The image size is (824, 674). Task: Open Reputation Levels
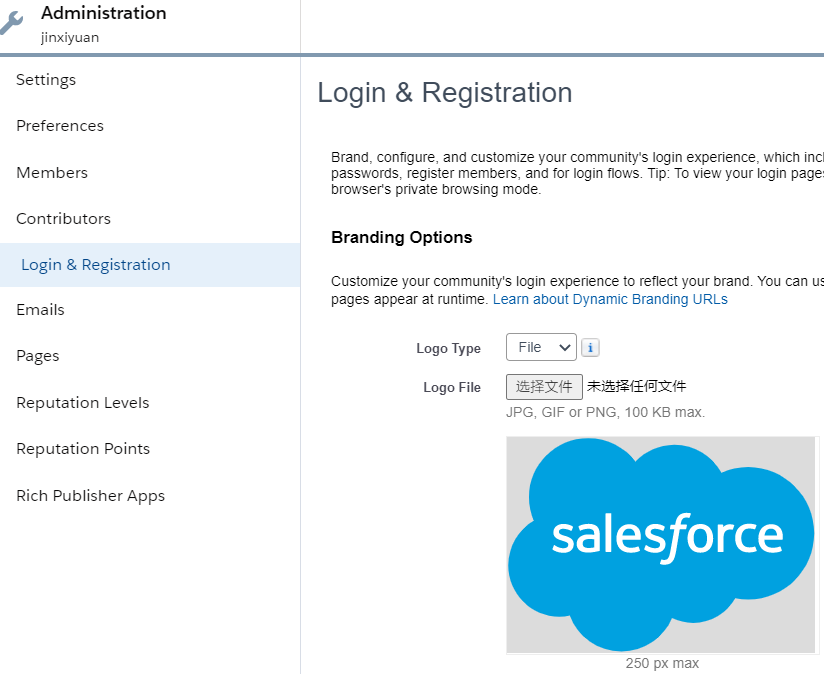[x=83, y=403]
